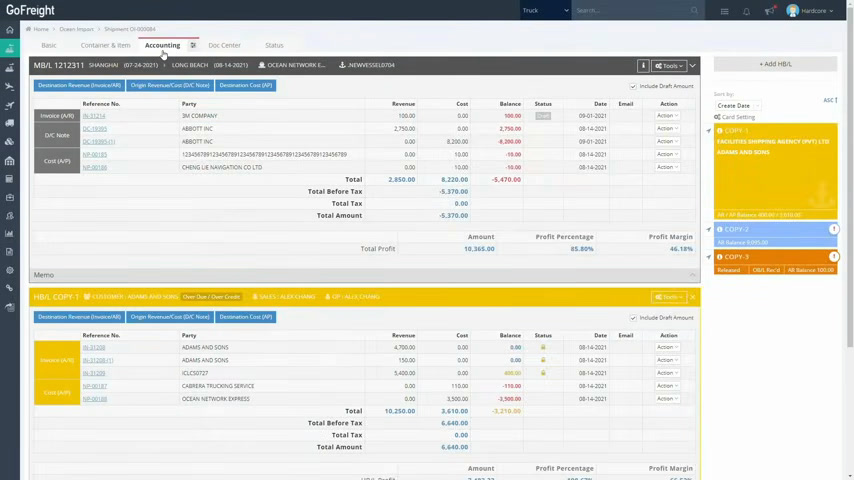
Task: Open the ocean ship module in the sidebar
Action: [x=10, y=49]
